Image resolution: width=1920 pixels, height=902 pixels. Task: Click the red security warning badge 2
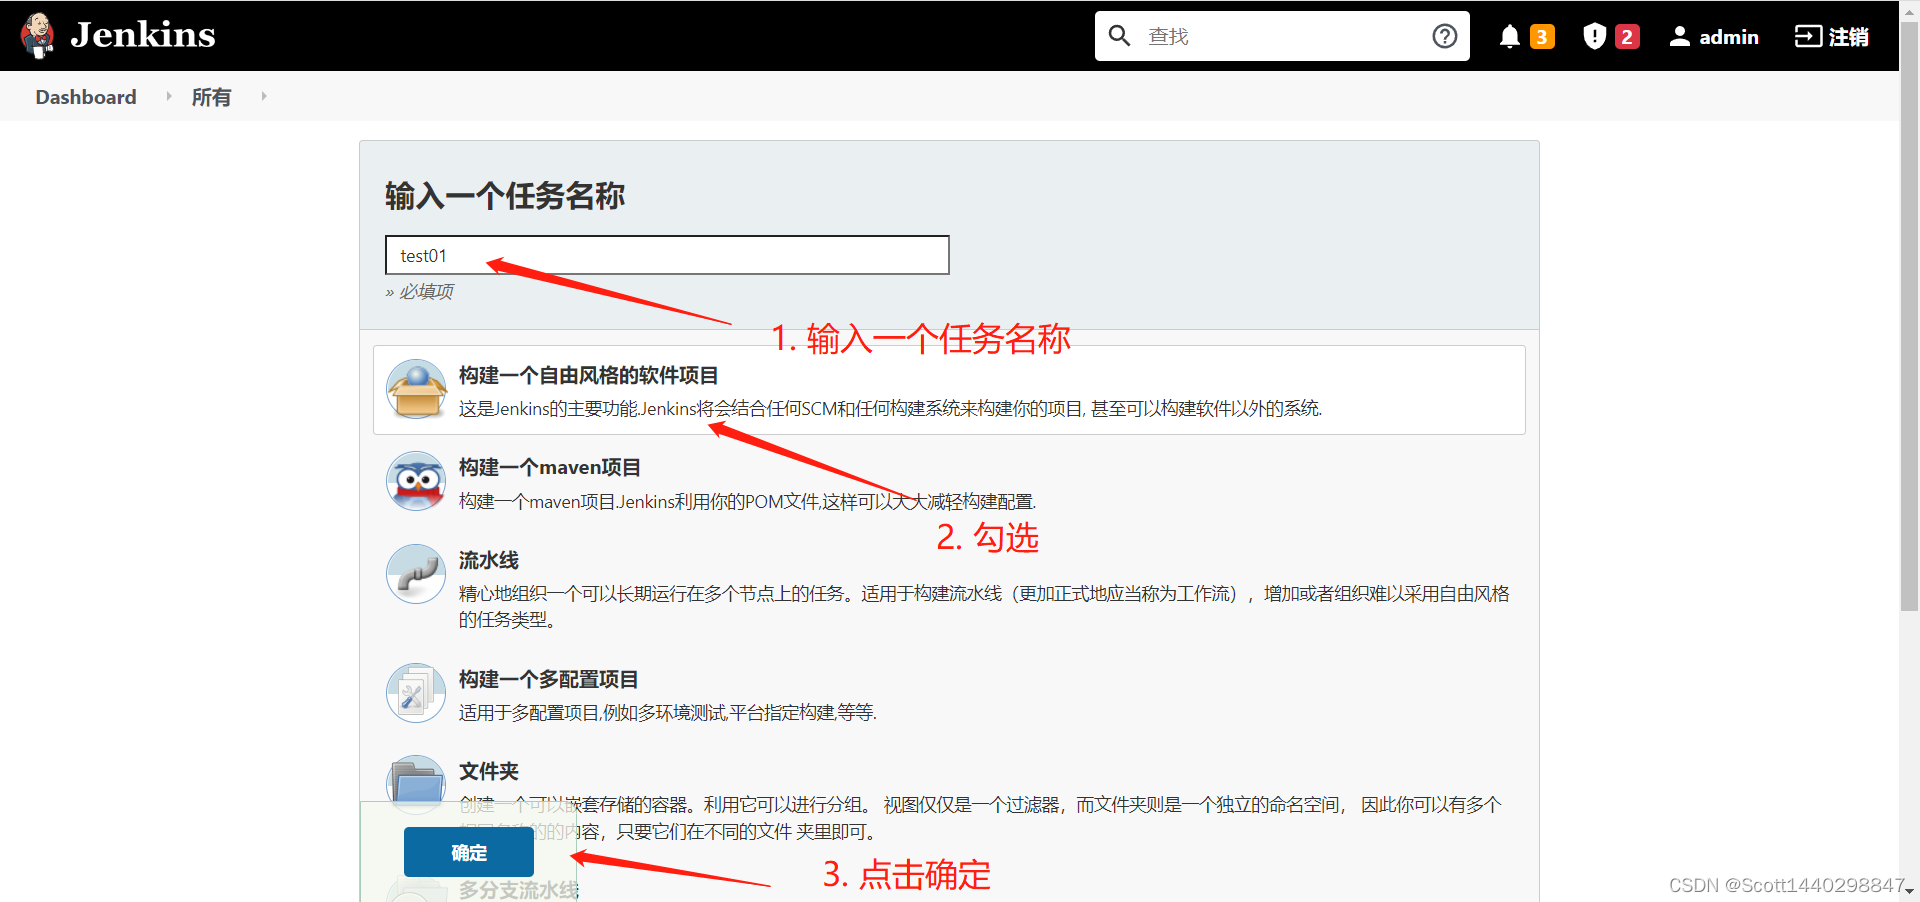click(x=1627, y=37)
